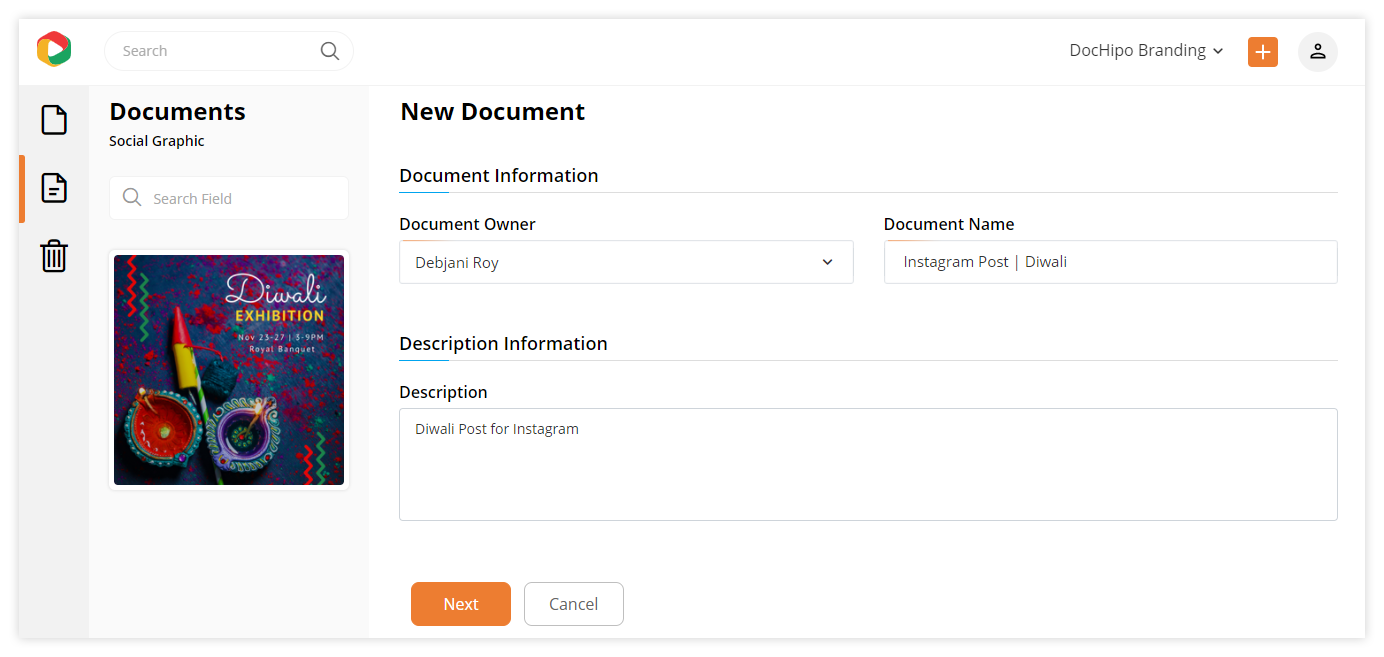The height and width of the screenshot is (657, 1384).
Task: Select the documents page icon in sidebar
Action: pos(54,187)
